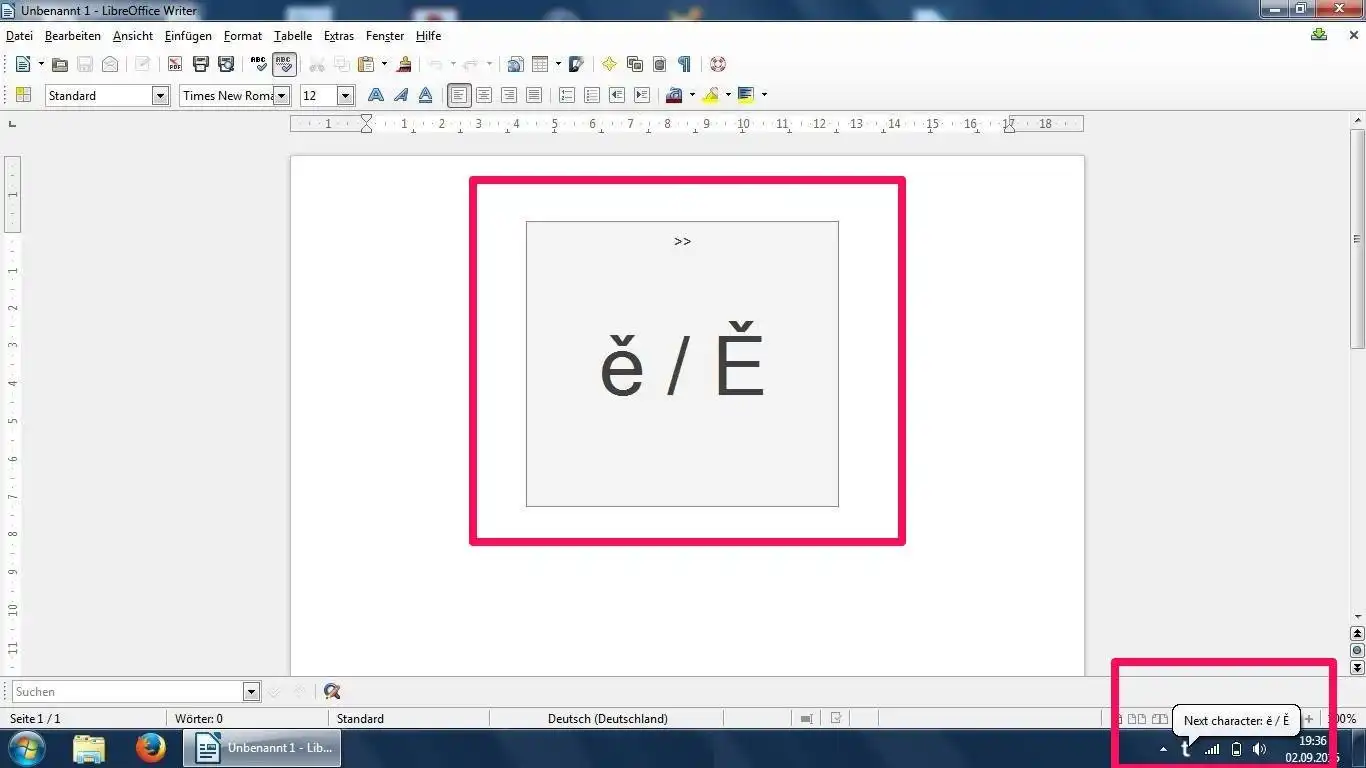
Task: Open the Data Sources icon
Action: click(659, 64)
